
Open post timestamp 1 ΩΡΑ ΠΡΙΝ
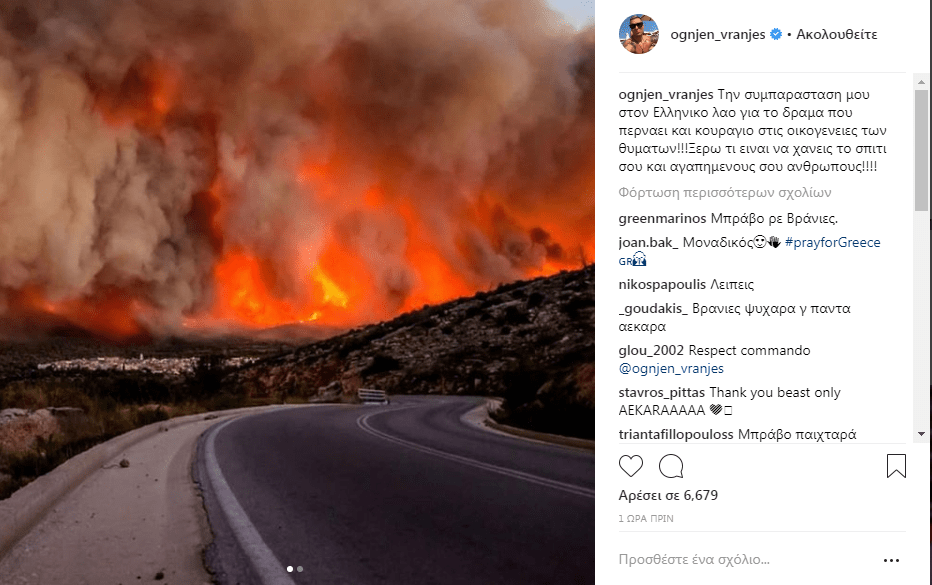646,518
